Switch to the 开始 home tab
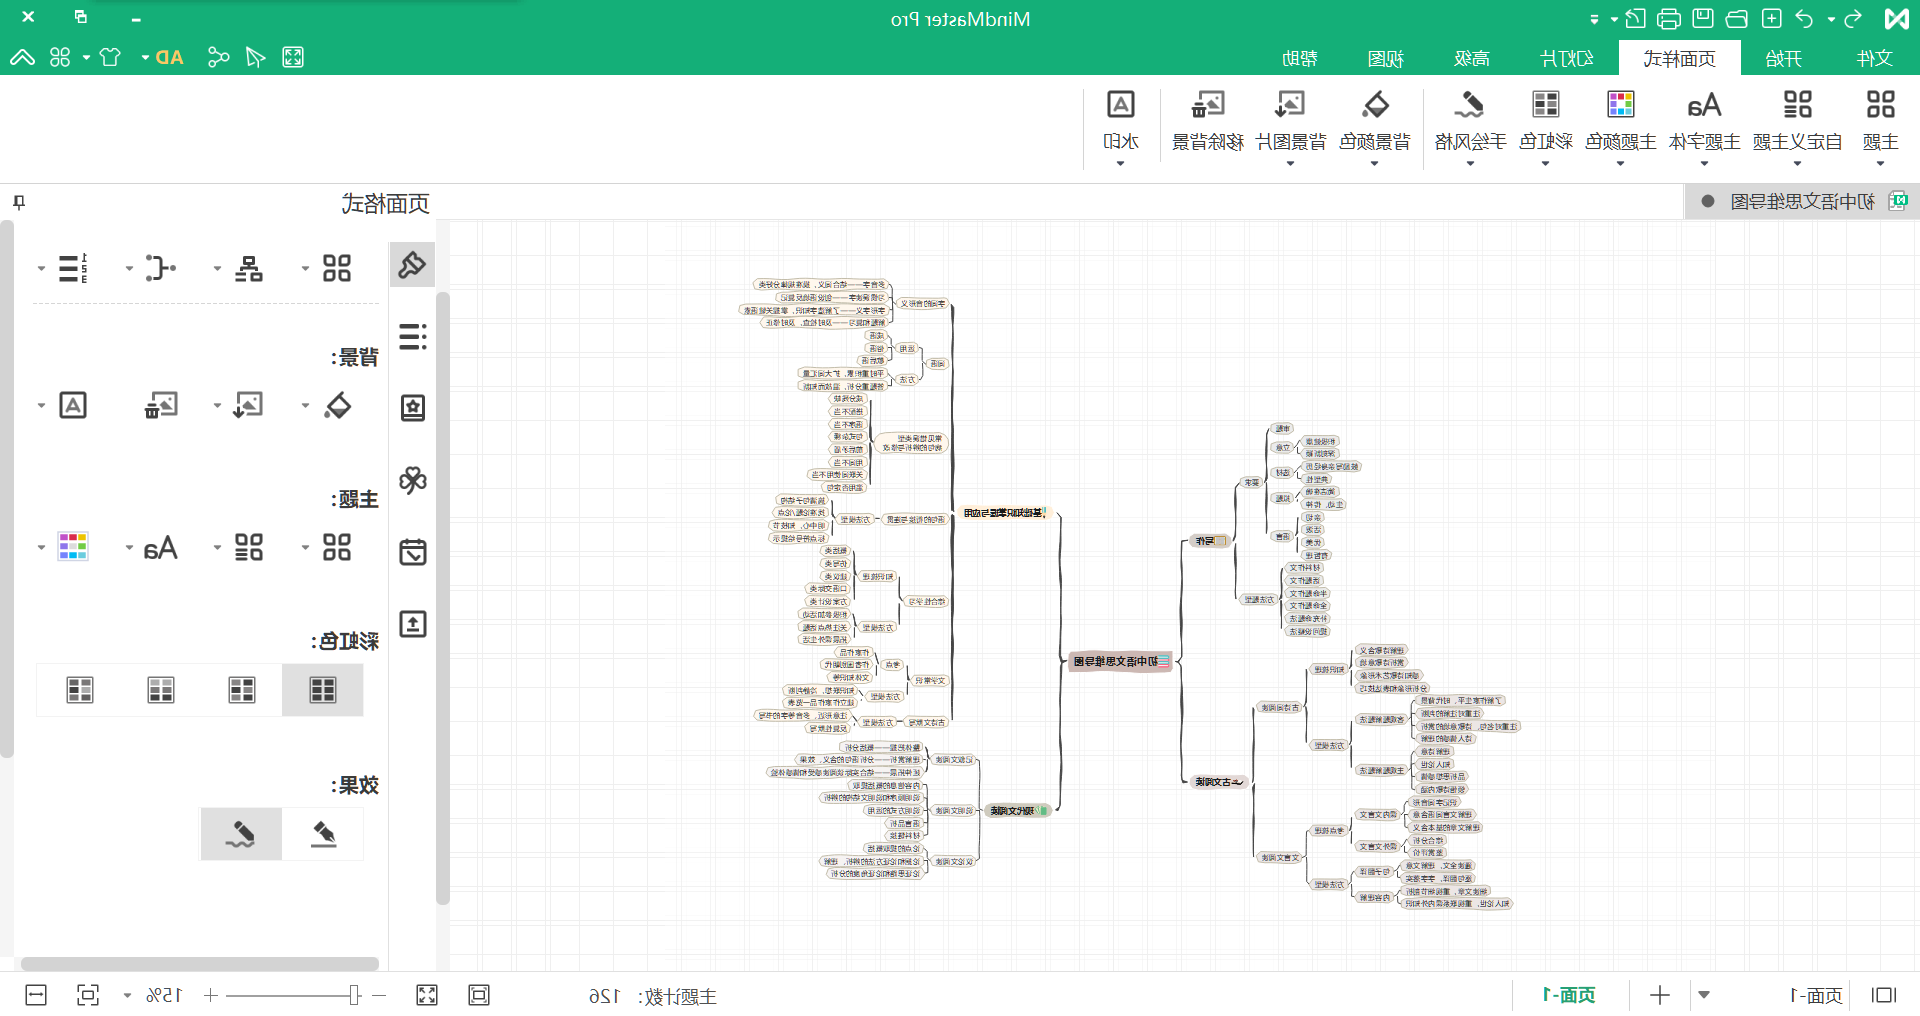 pyautogui.click(x=1783, y=58)
